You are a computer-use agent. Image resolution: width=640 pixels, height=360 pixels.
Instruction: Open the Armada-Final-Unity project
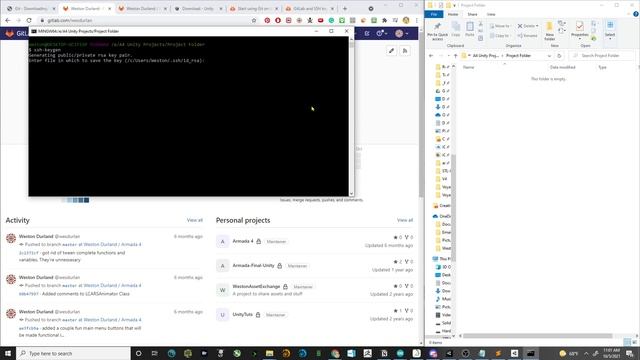[253, 266]
